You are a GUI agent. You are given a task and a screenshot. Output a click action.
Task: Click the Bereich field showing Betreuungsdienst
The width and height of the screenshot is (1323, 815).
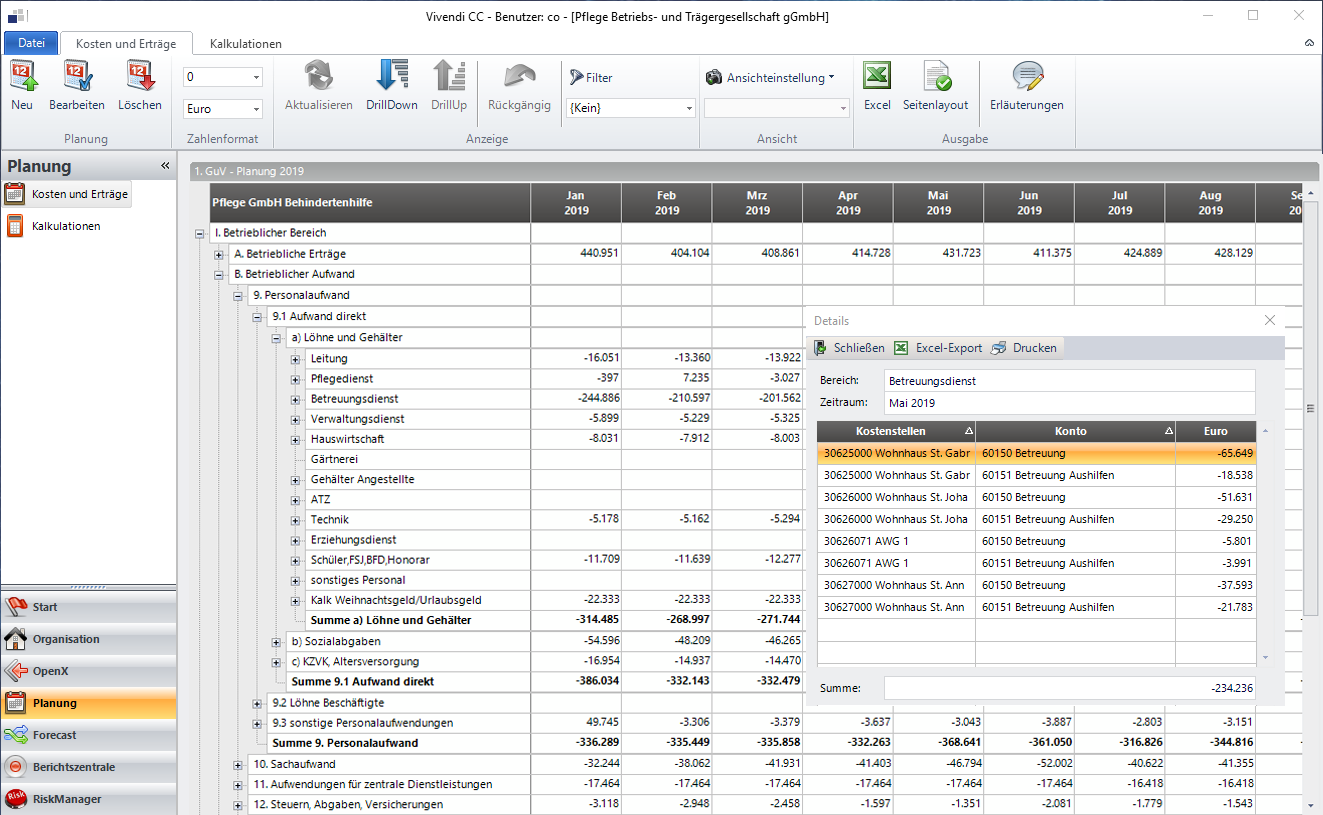coord(1068,379)
